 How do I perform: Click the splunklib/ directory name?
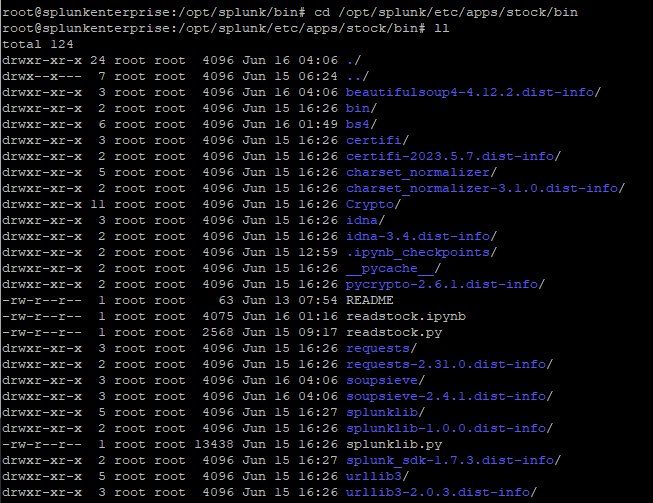[385, 413]
